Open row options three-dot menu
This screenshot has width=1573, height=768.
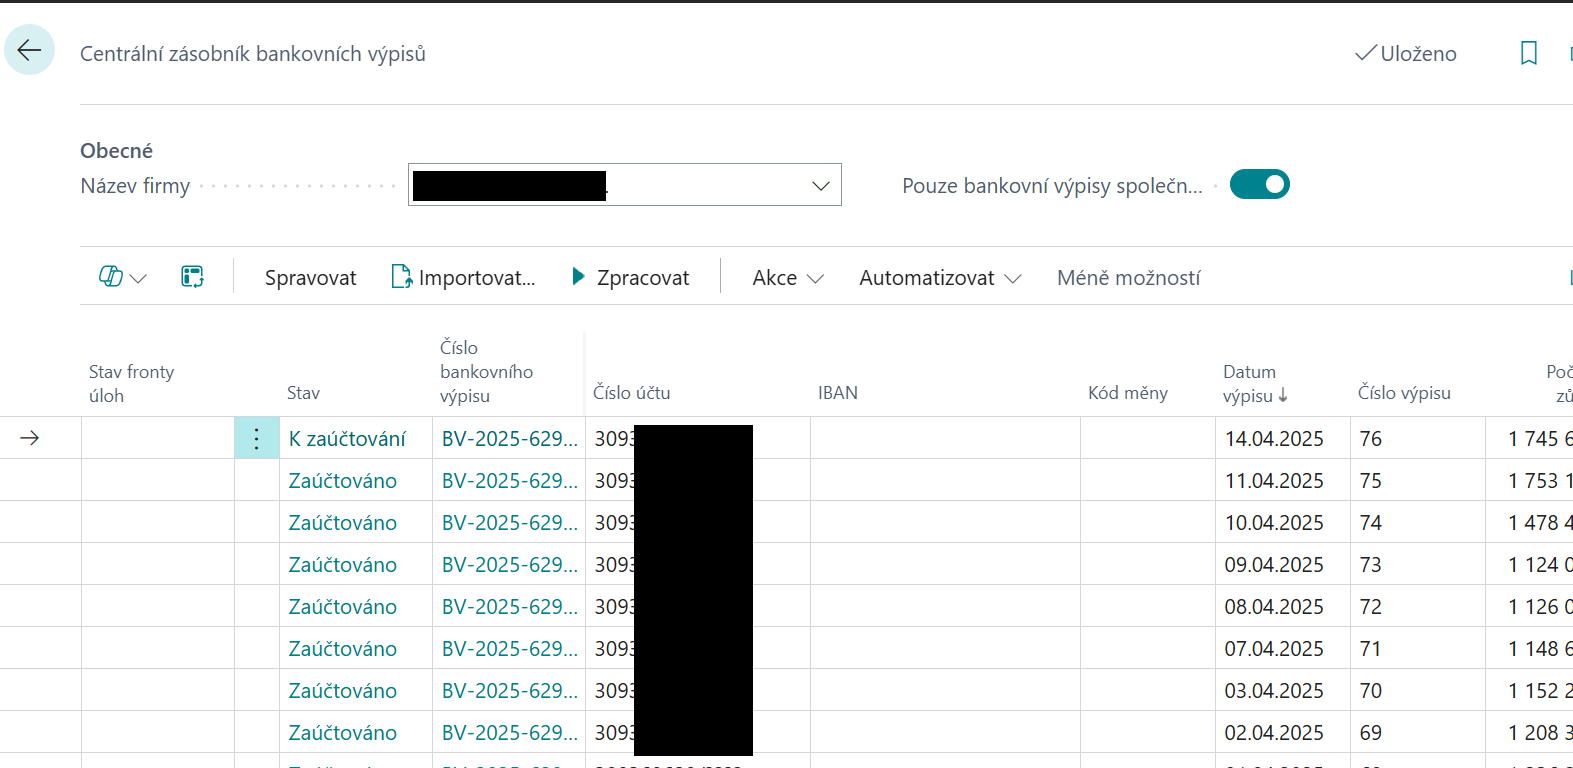click(256, 438)
